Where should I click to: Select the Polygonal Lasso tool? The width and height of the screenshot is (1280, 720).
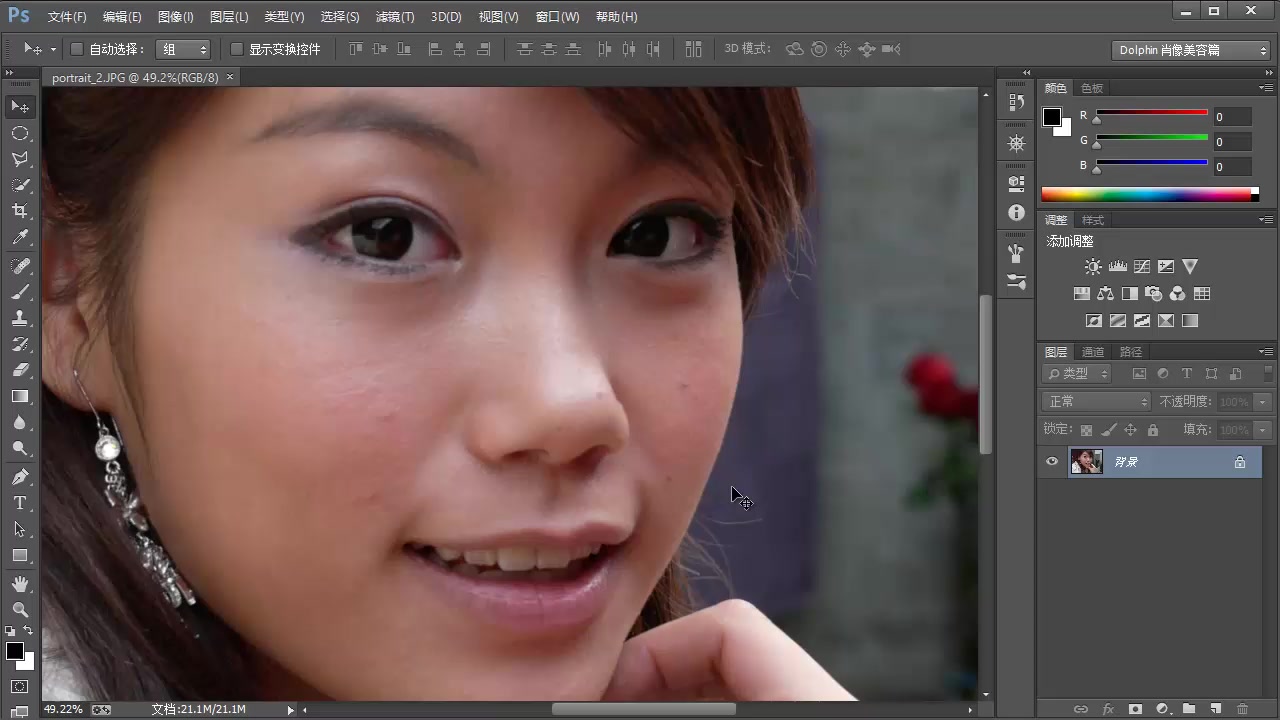[x=20, y=159]
